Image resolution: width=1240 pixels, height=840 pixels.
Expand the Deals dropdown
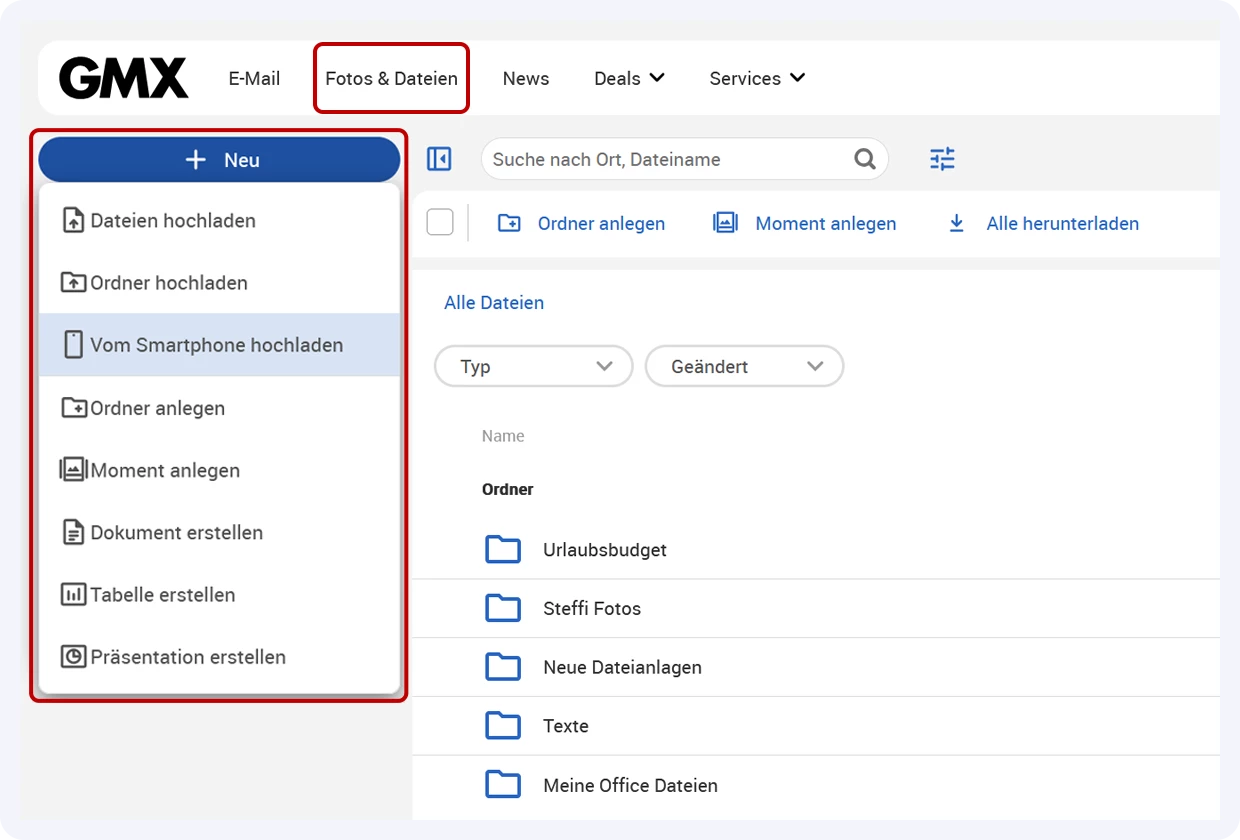click(629, 78)
